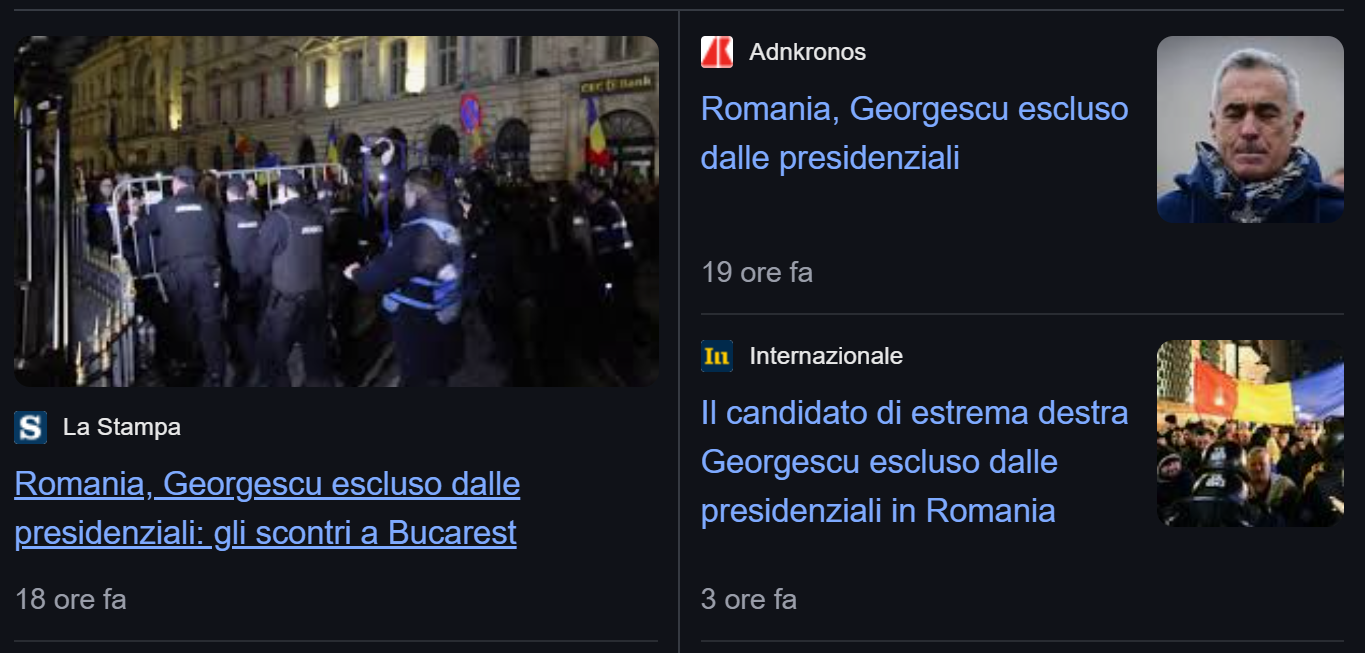Click the Georgescu portrait thumbnail
This screenshot has height=653, width=1365.
[x=1249, y=128]
